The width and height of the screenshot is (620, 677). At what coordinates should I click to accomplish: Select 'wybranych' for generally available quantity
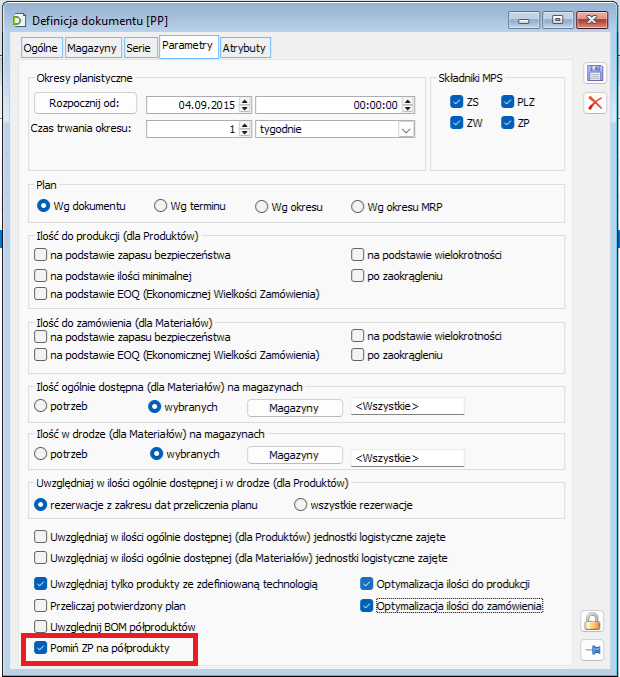[x=155, y=407]
